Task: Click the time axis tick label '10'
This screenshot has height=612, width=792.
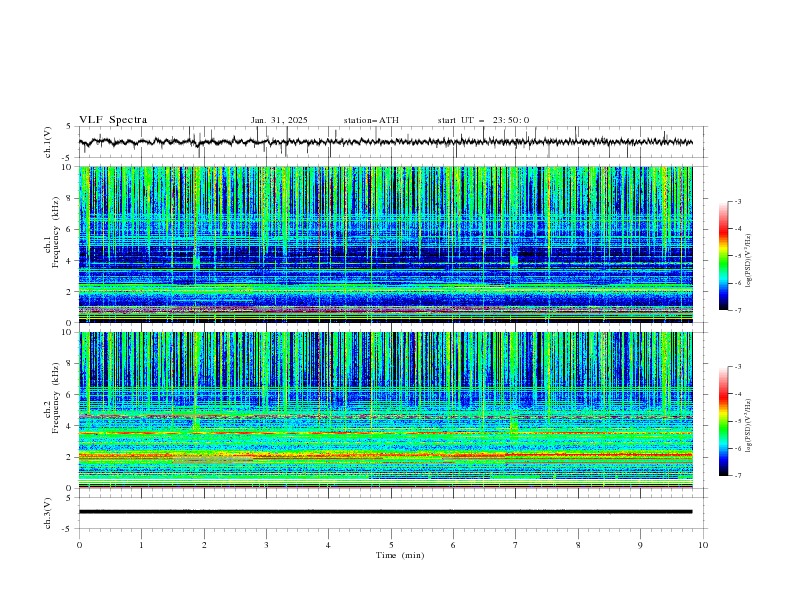Action: 703,545
